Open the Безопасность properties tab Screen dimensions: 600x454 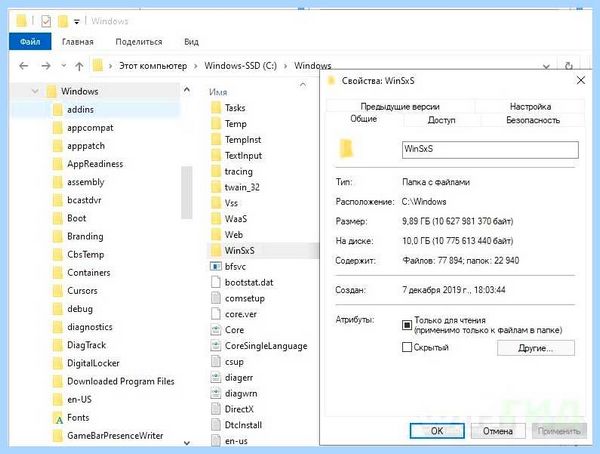[x=533, y=120]
